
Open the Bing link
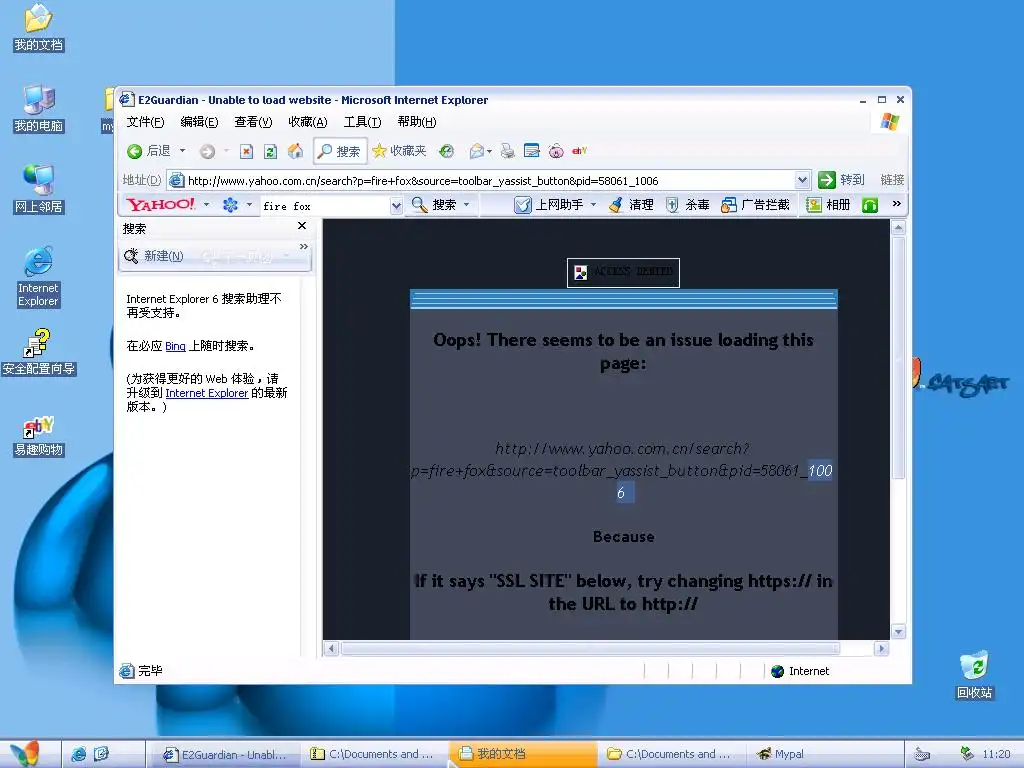pos(175,346)
